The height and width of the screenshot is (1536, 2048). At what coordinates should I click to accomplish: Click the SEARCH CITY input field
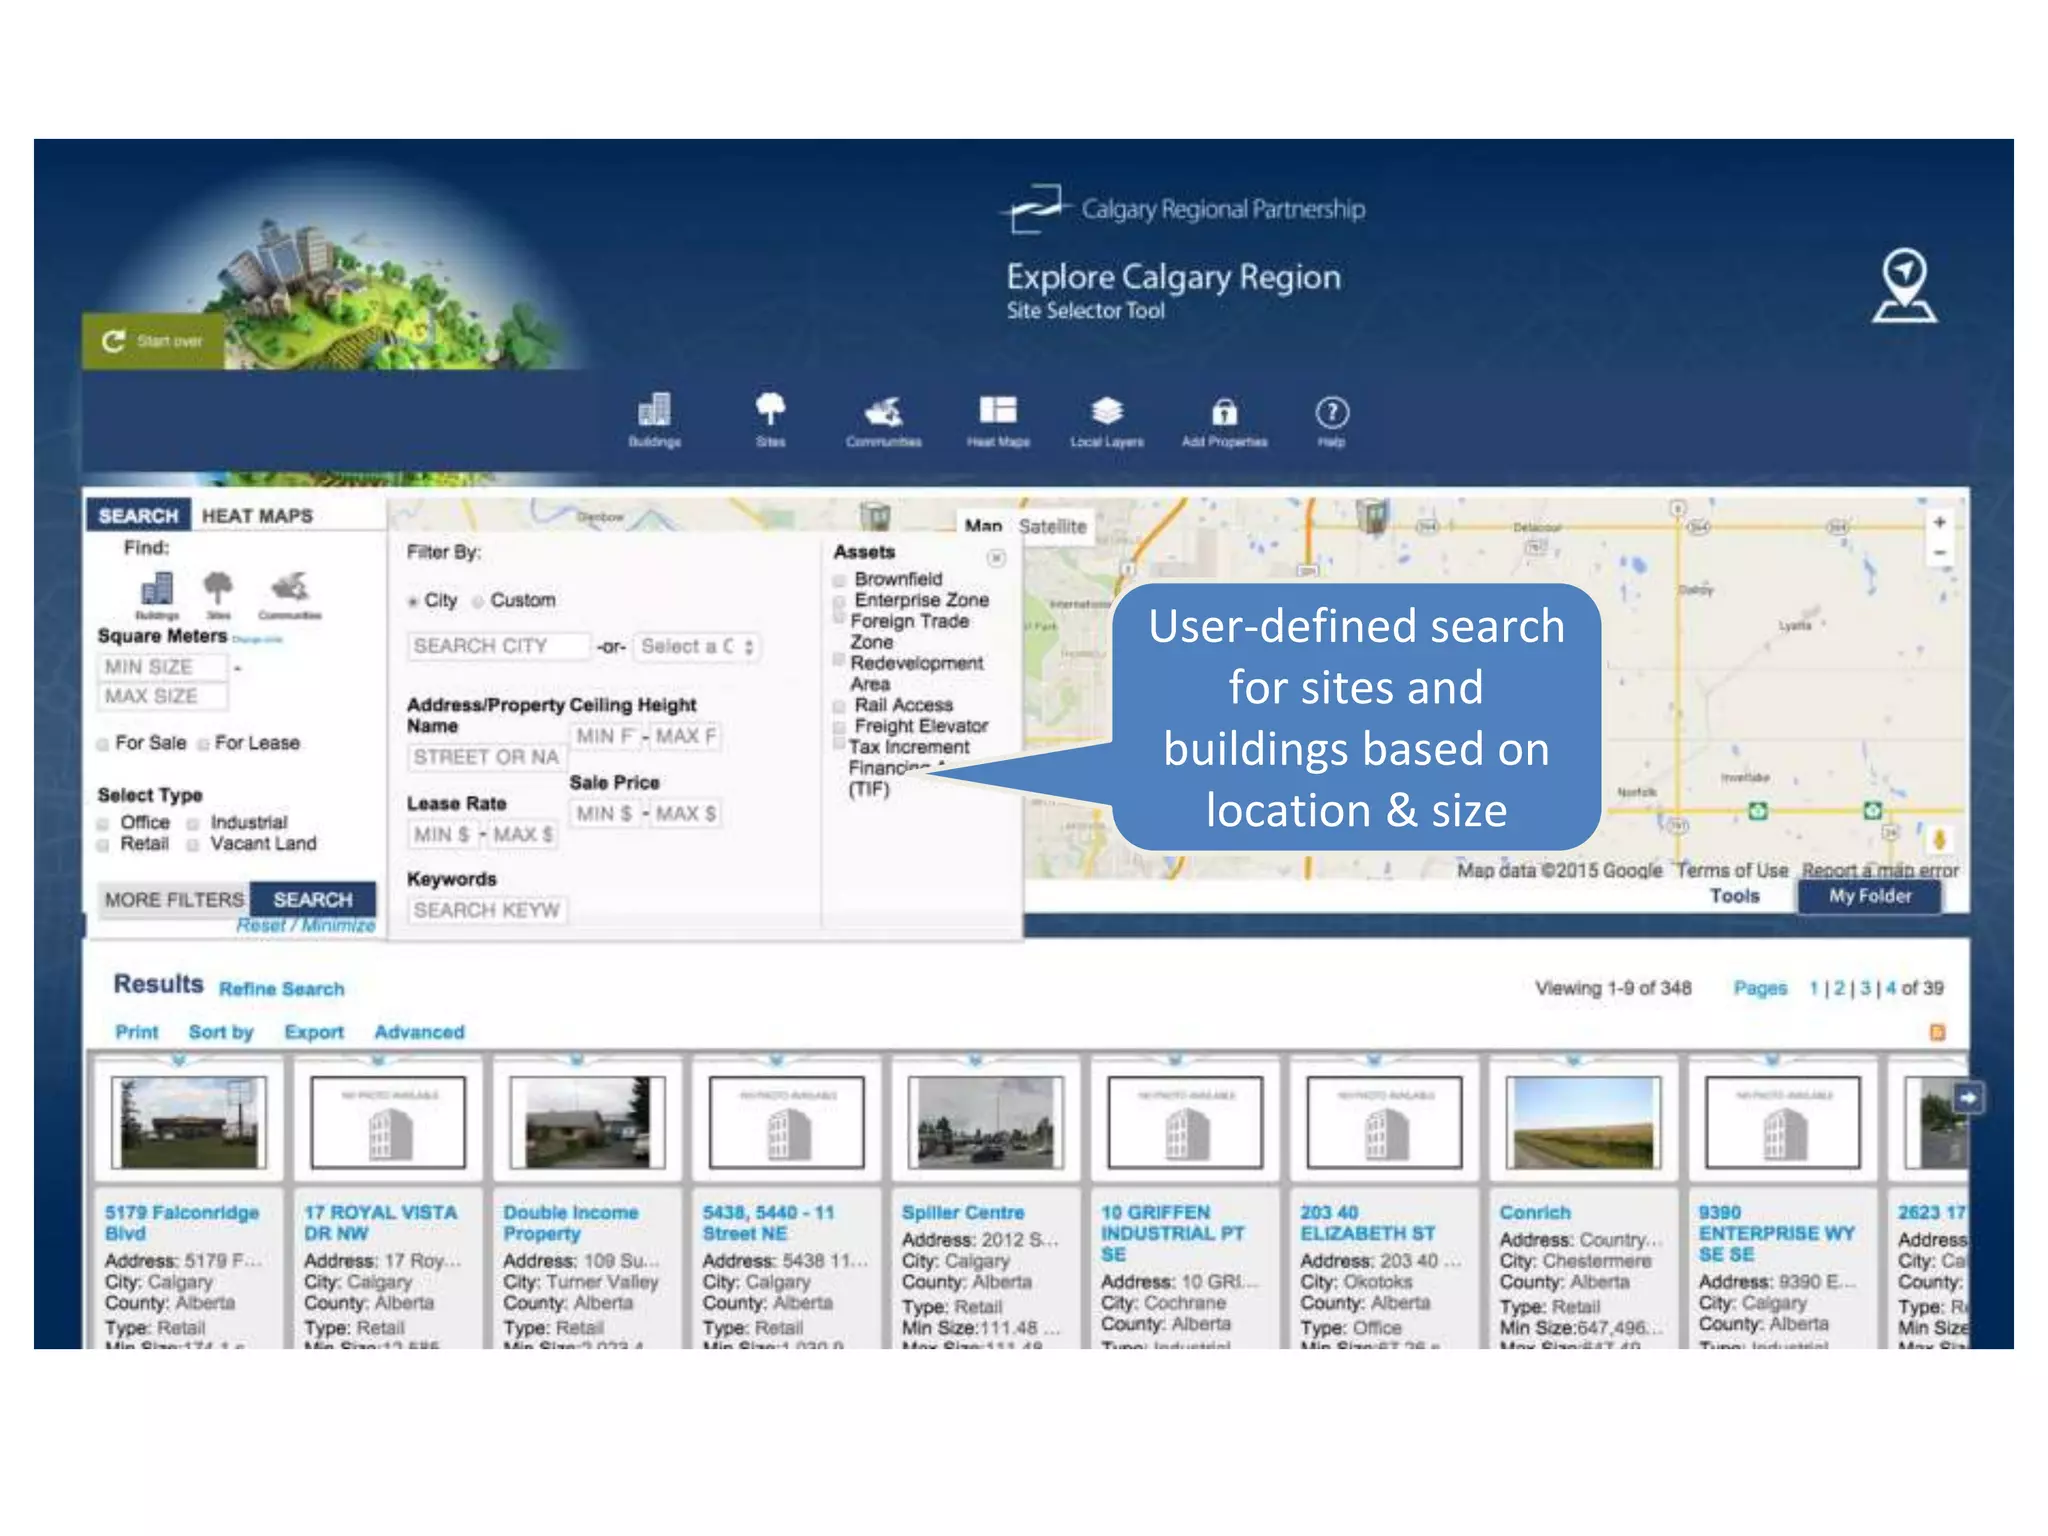498,646
